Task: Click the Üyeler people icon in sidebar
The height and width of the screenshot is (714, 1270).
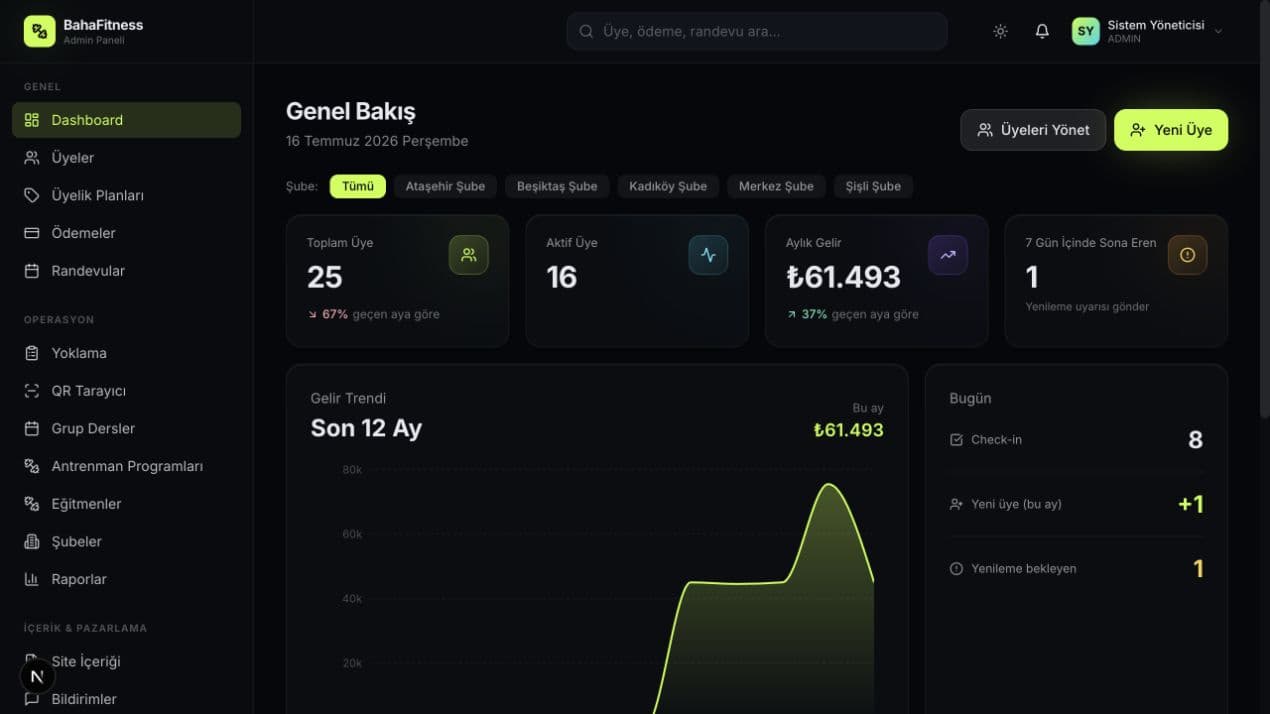Action: 32,158
